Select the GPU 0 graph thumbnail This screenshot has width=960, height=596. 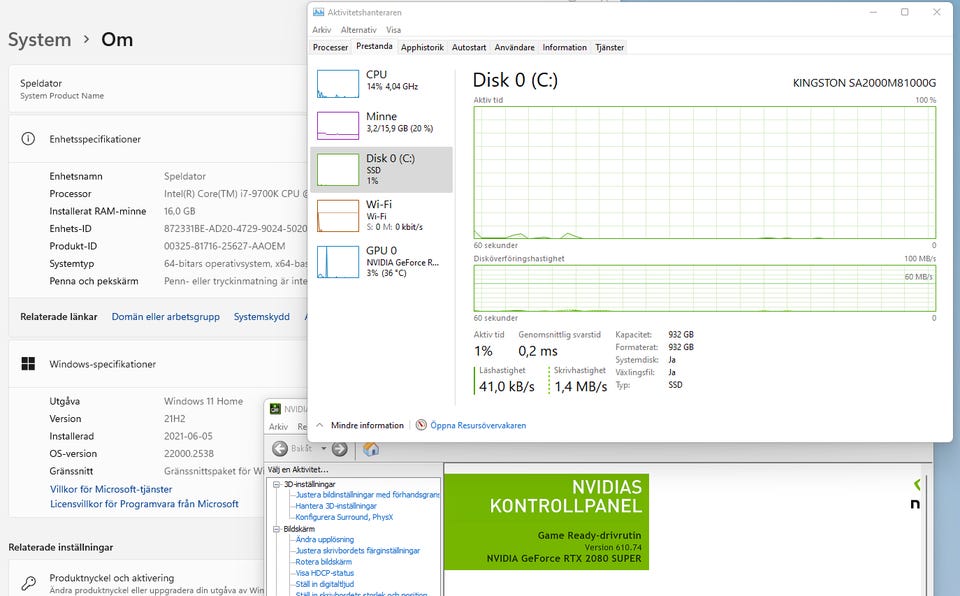[338, 262]
